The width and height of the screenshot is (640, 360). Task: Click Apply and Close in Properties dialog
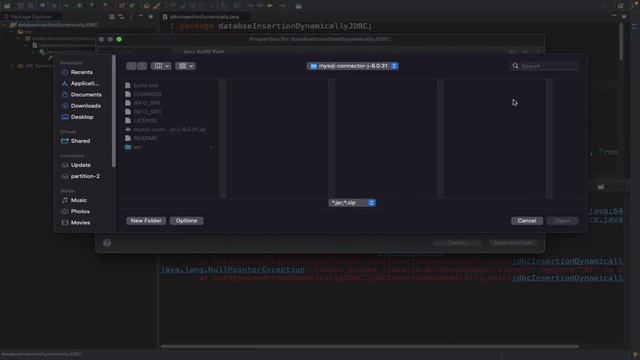pos(513,243)
